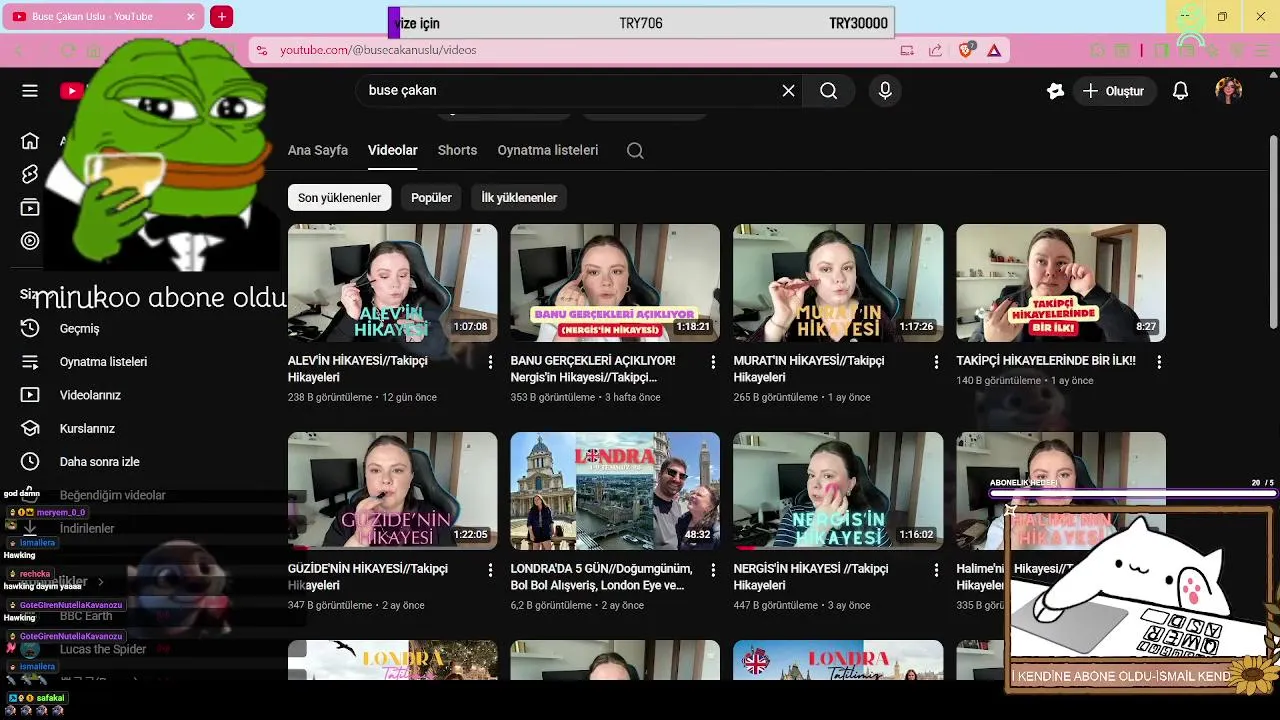Click site settings icon in address bar
The width and height of the screenshot is (1280, 720).
point(261,50)
